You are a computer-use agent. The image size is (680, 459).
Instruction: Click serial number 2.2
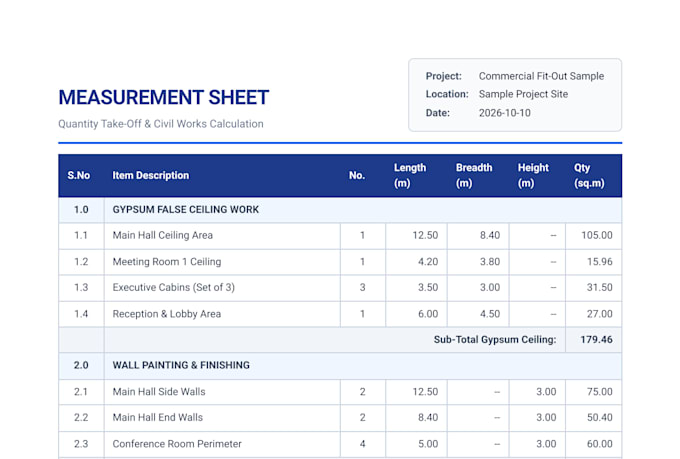click(81, 417)
